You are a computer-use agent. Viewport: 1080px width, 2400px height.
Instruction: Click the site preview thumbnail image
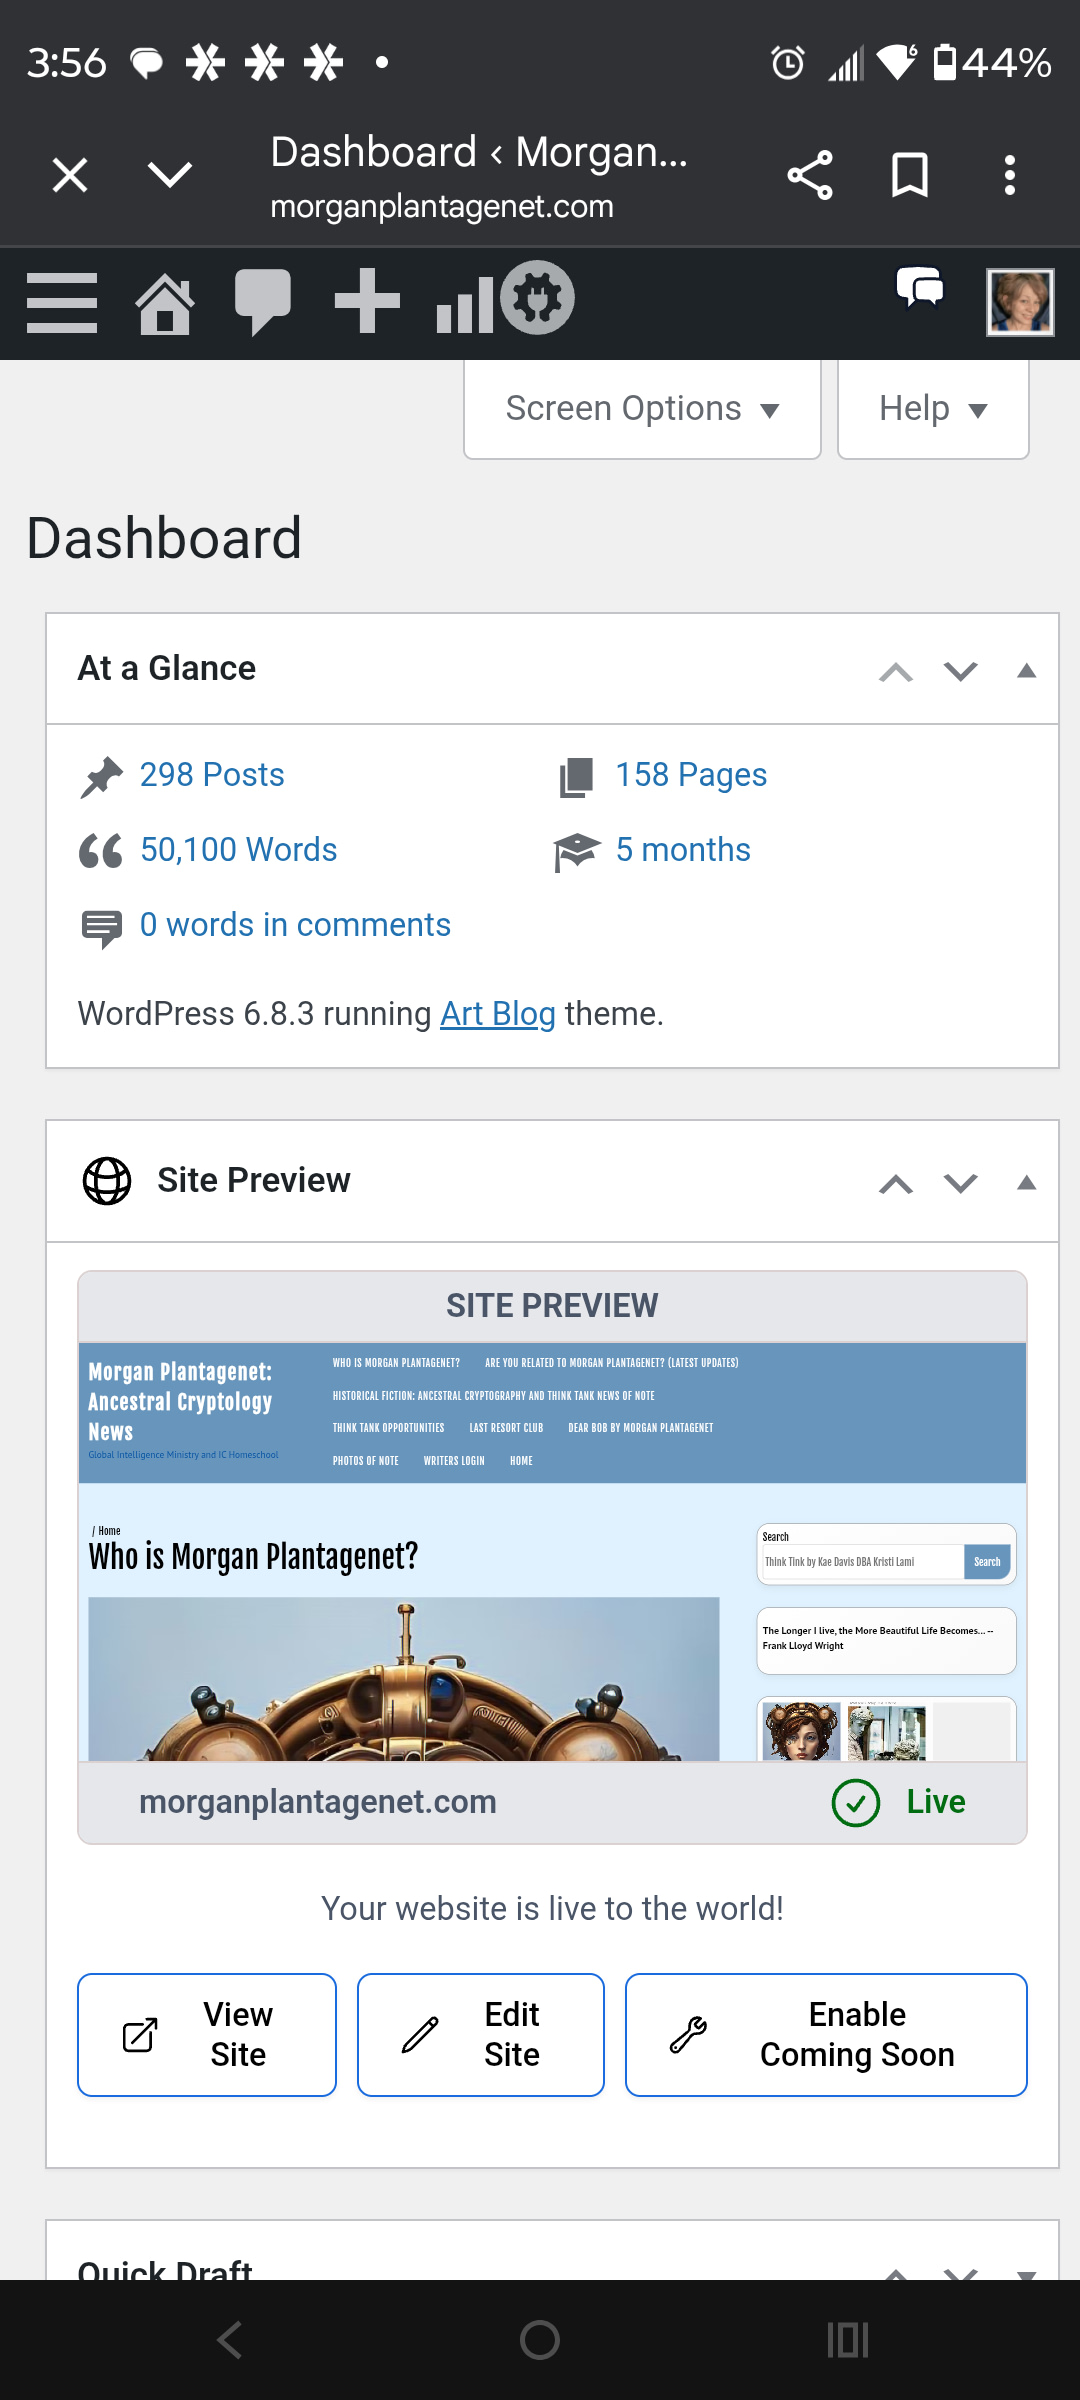coord(552,1551)
